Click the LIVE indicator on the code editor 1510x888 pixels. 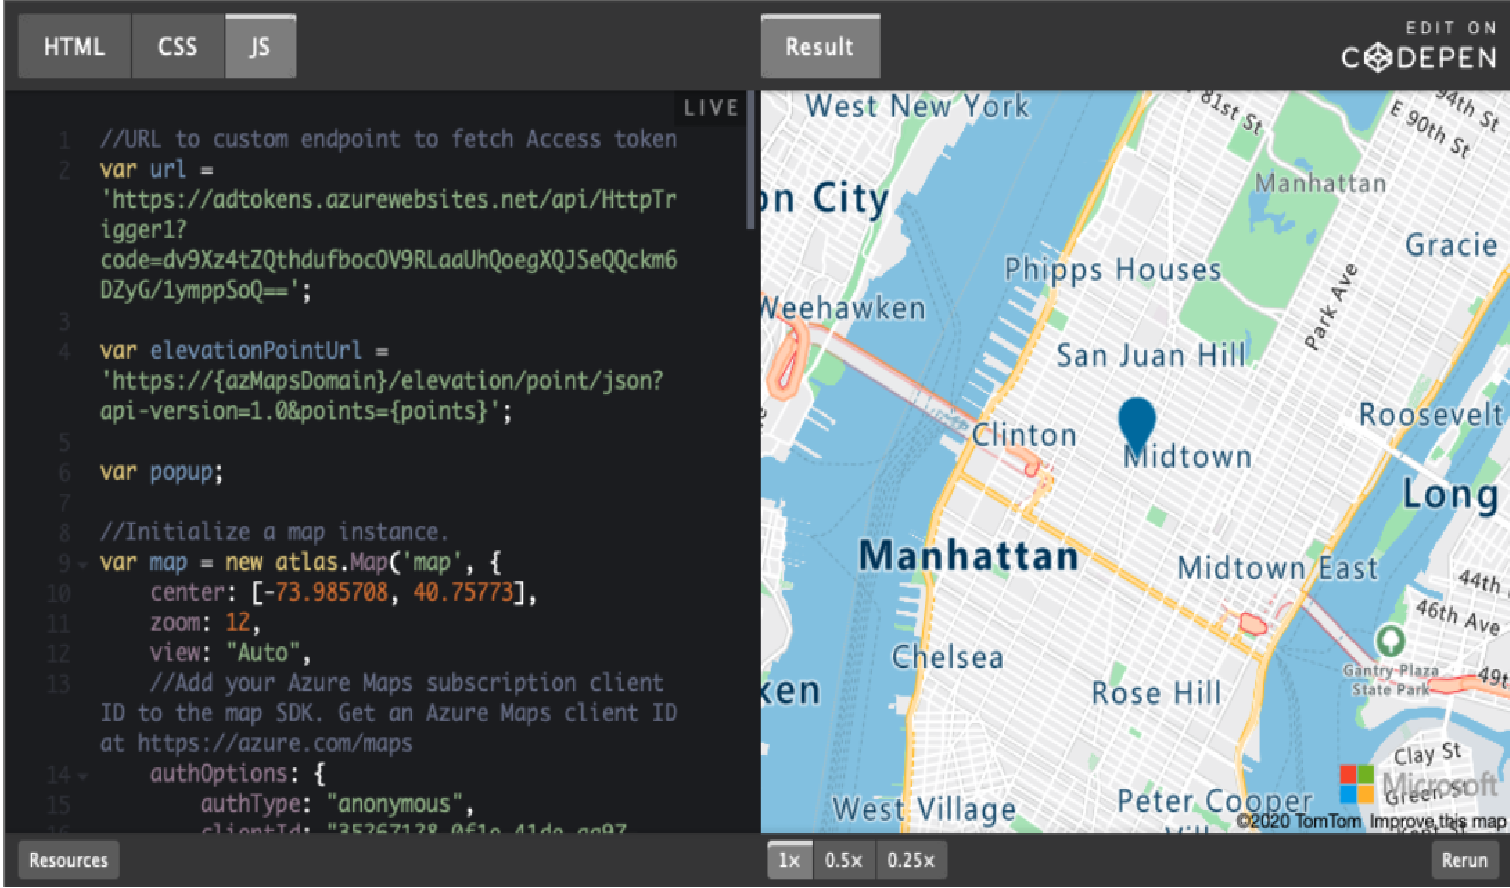[x=710, y=107]
